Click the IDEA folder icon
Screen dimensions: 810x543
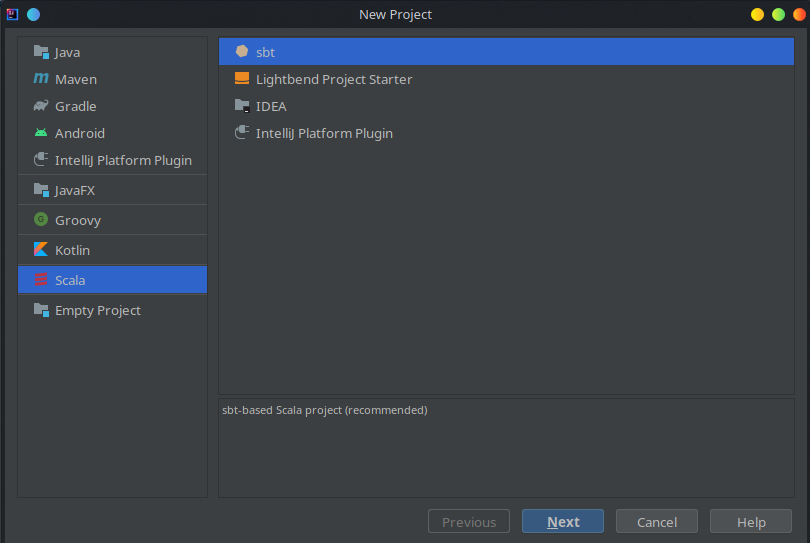tap(242, 106)
